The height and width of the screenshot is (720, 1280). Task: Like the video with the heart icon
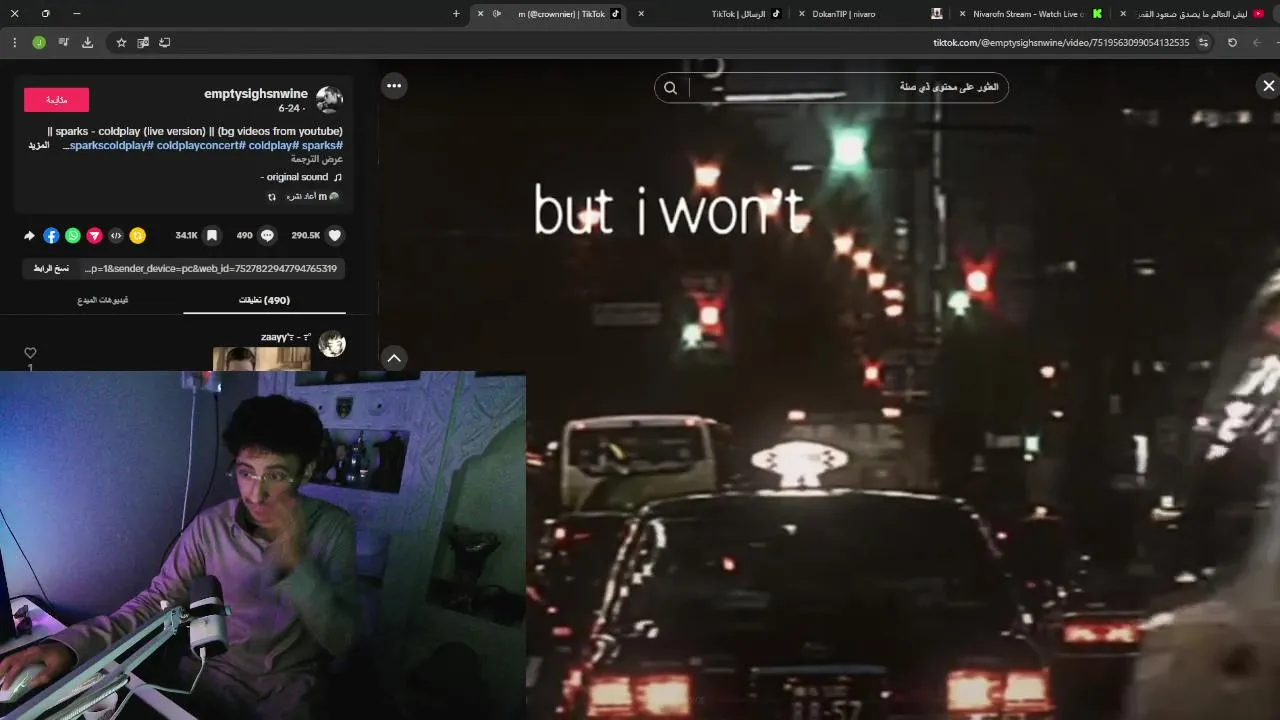(335, 236)
